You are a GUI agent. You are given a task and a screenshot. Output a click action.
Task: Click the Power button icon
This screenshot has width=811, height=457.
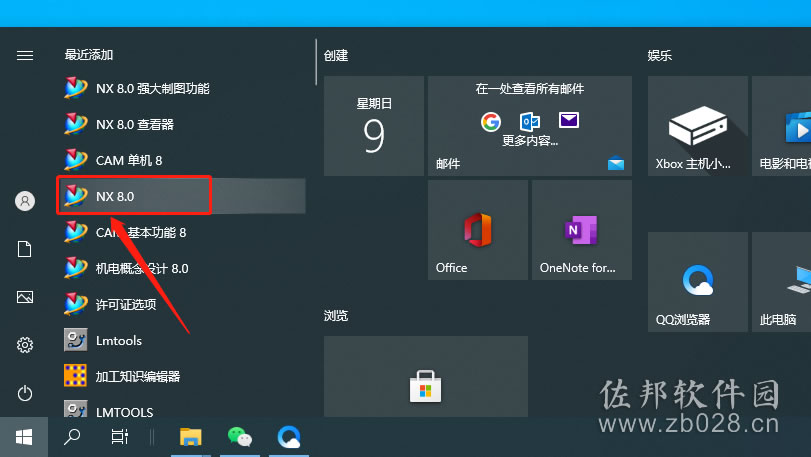click(25, 393)
